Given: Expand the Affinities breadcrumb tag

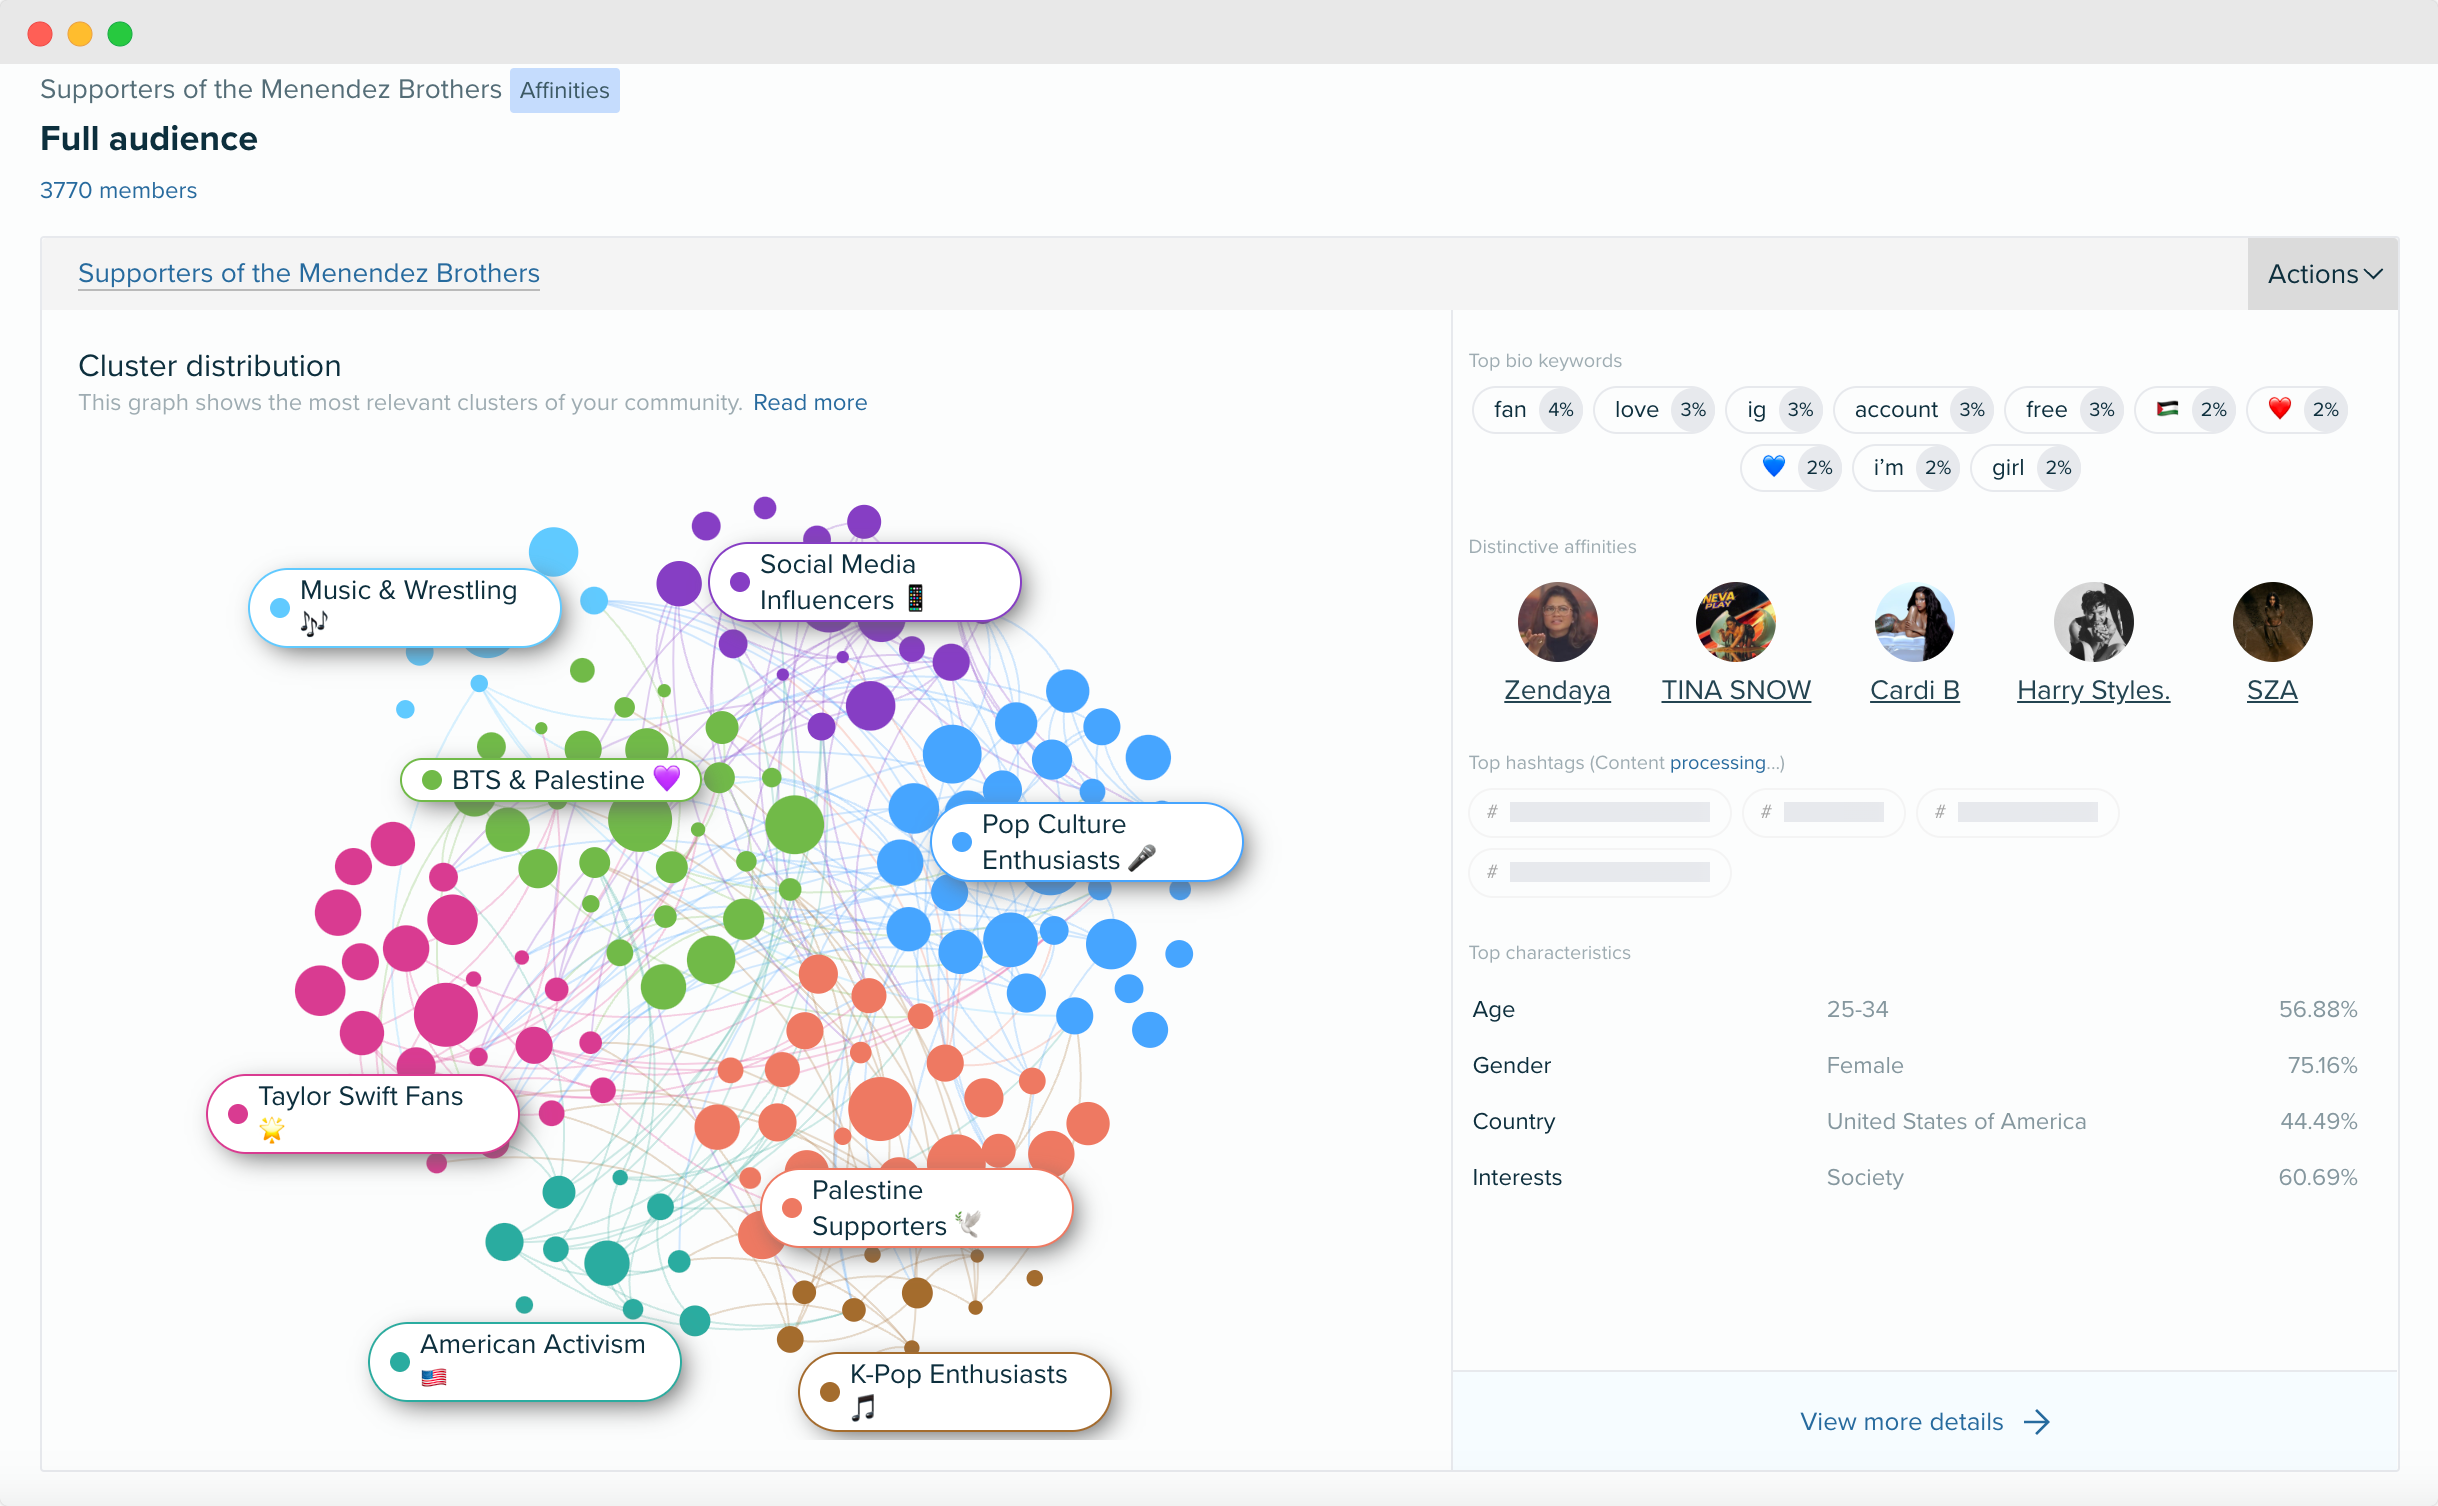Looking at the screenshot, I should pos(562,89).
